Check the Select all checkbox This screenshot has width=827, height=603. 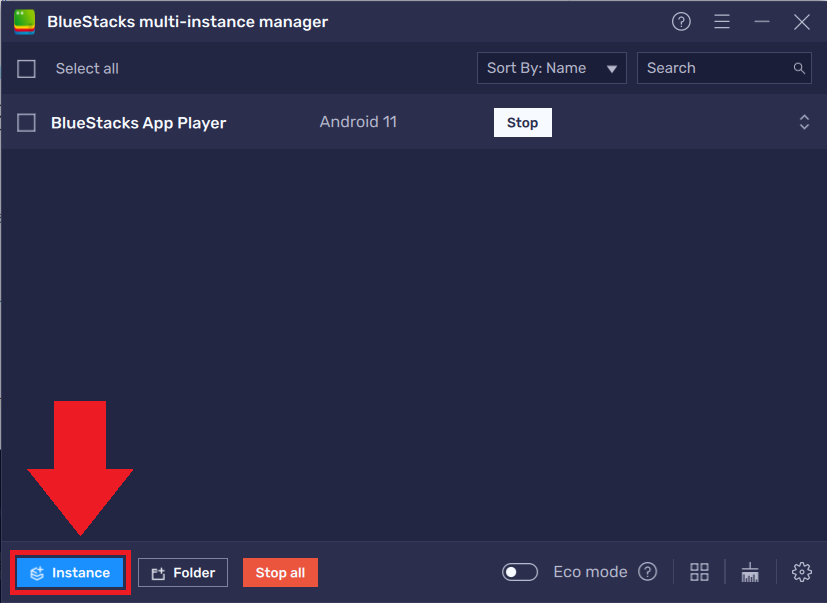(26, 69)
